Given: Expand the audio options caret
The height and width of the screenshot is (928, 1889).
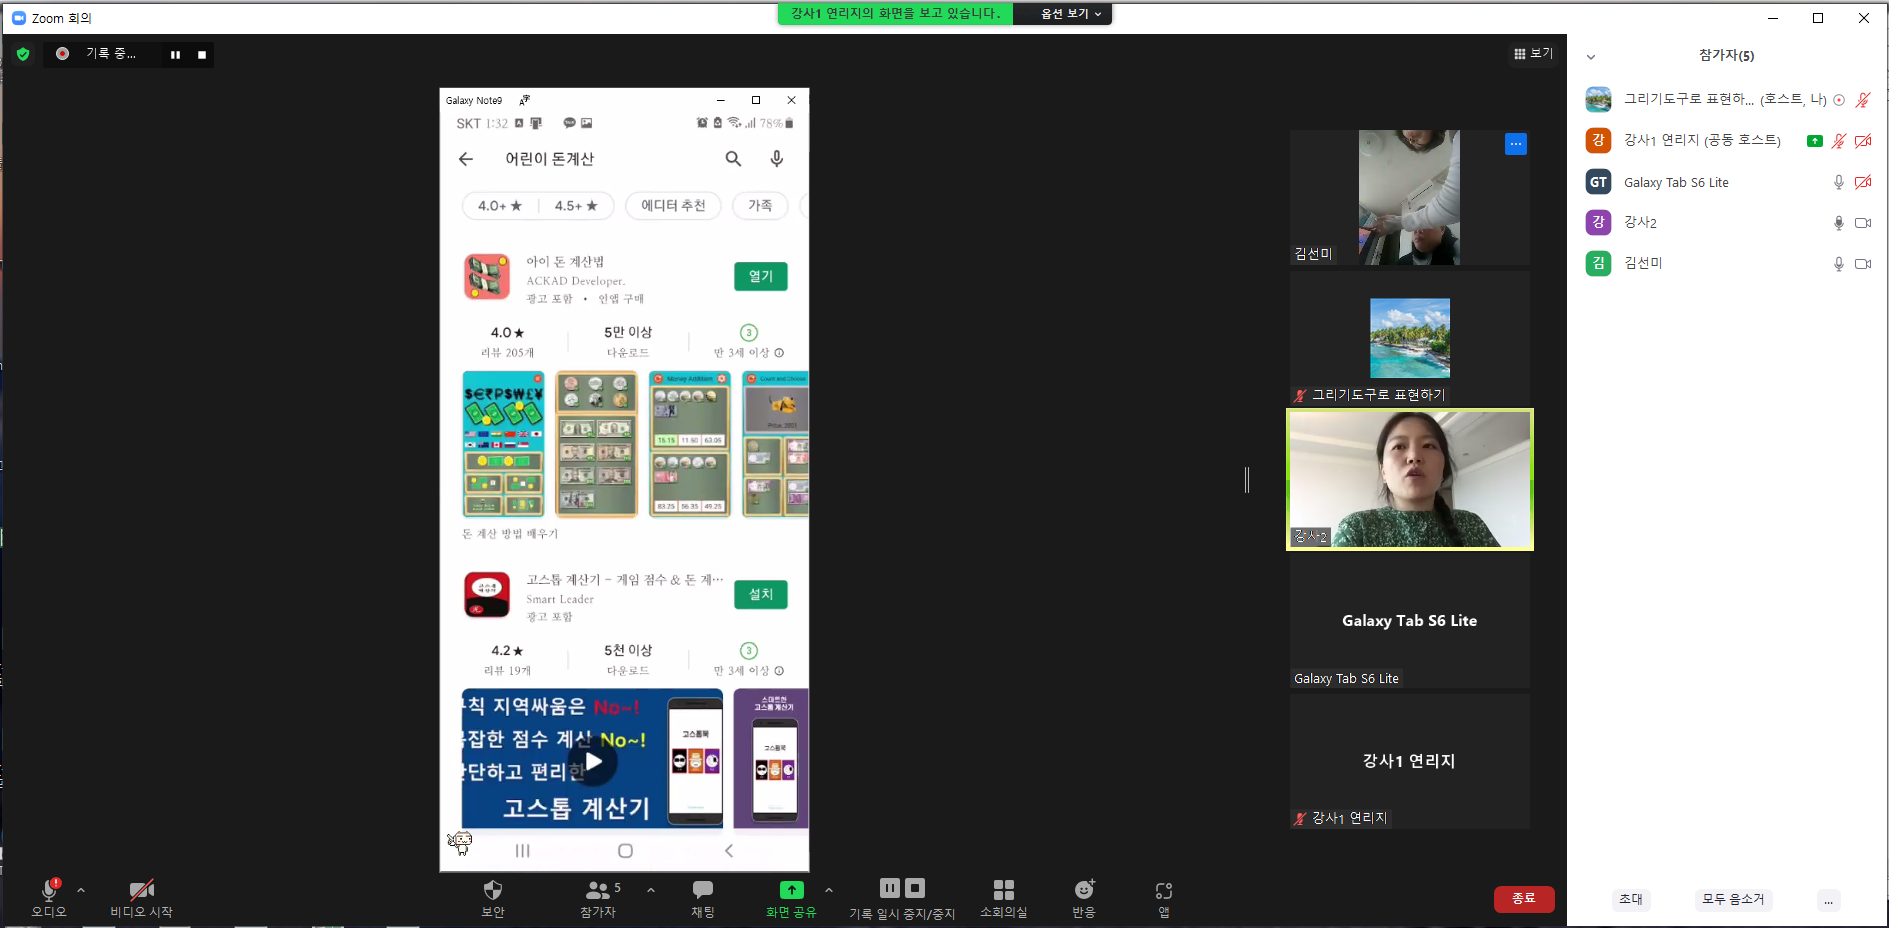Looking at the screenshot, I should click(x=81, y=889).
